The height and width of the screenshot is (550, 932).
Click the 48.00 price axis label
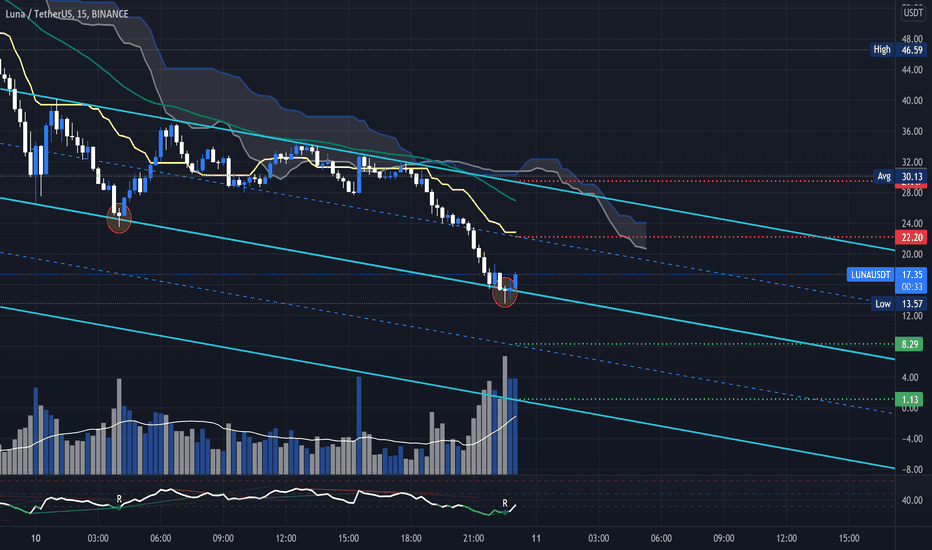click(912, 39)
